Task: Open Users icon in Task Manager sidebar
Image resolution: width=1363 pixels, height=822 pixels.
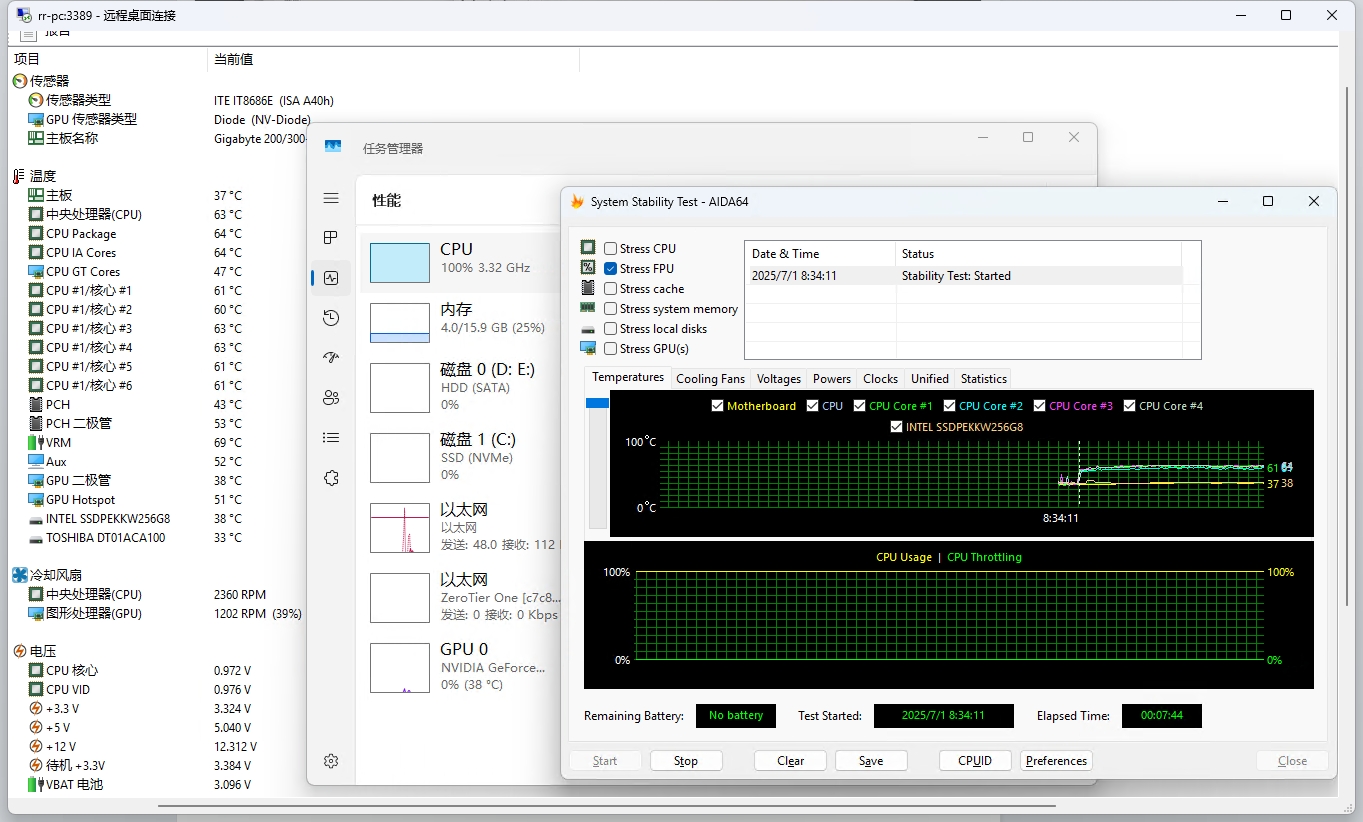Action: pos(331,398)
